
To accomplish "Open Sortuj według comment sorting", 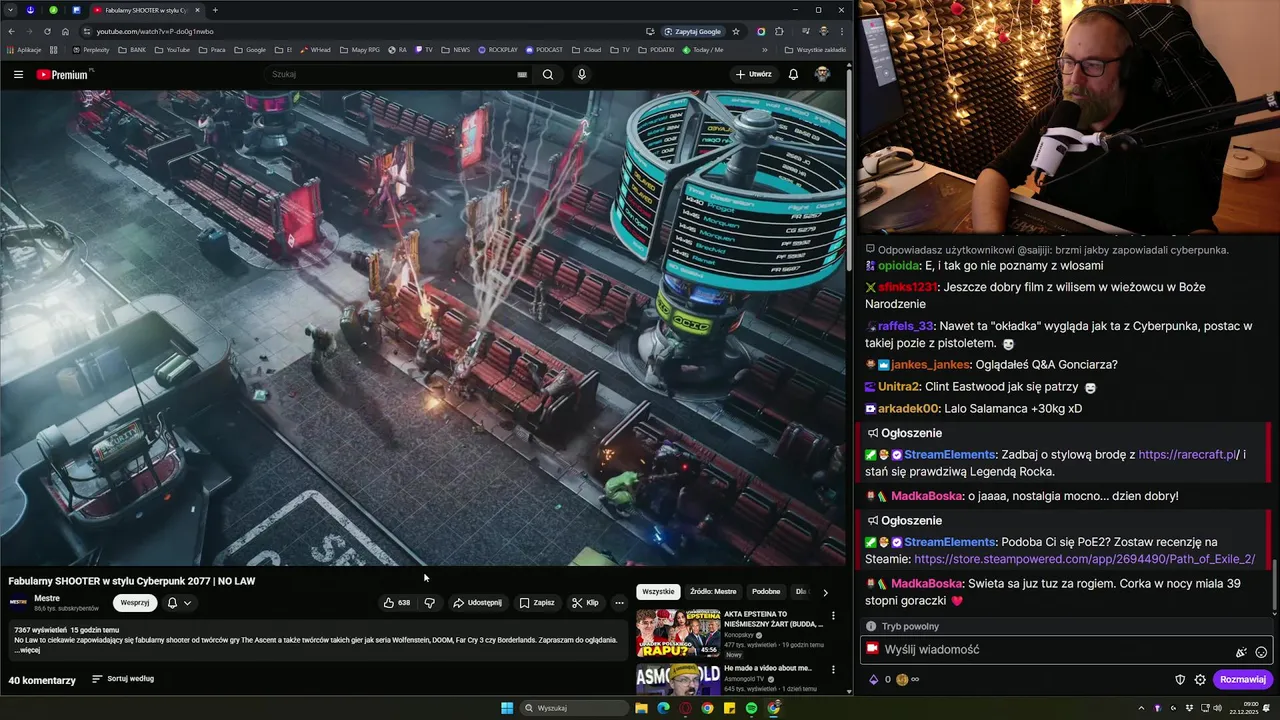I will coord(123,679).
